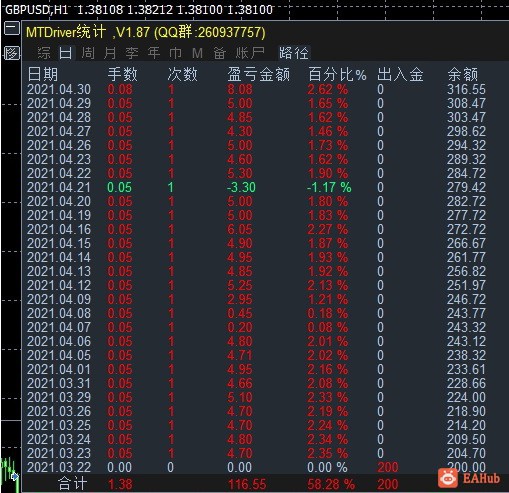Select the date 2021.03.25 row
The image size is (509, 493).
click(x=59, y=426)
